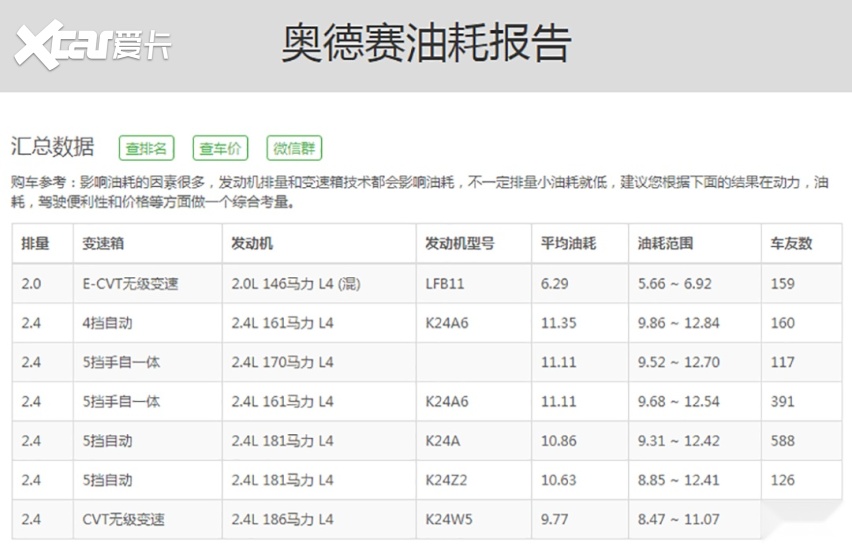Click the 奥德赛油耗报告 page title
Image resolution: width=852 pixels, height=558 pixels.
click(x=426, y=43)
